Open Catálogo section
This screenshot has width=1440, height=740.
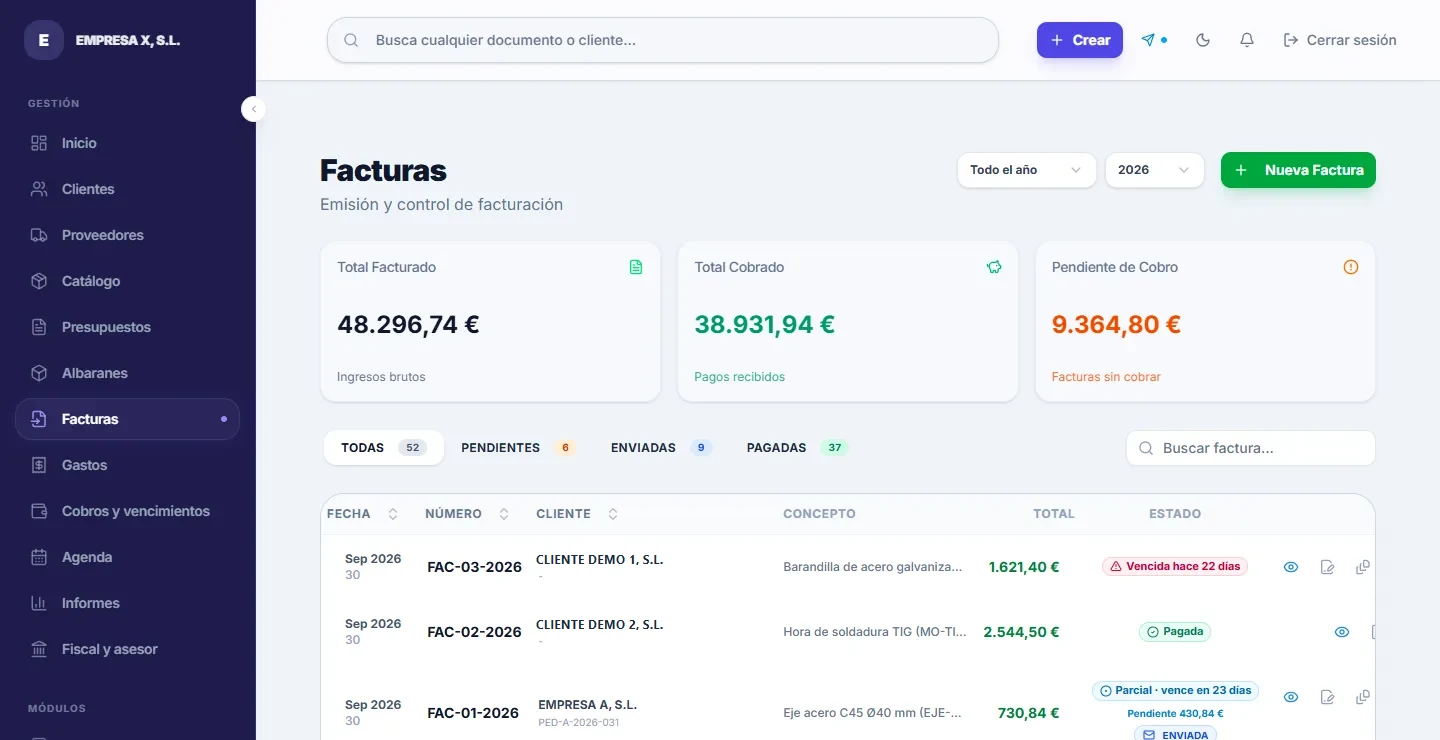pyautogui.click(x=127, y=281)
